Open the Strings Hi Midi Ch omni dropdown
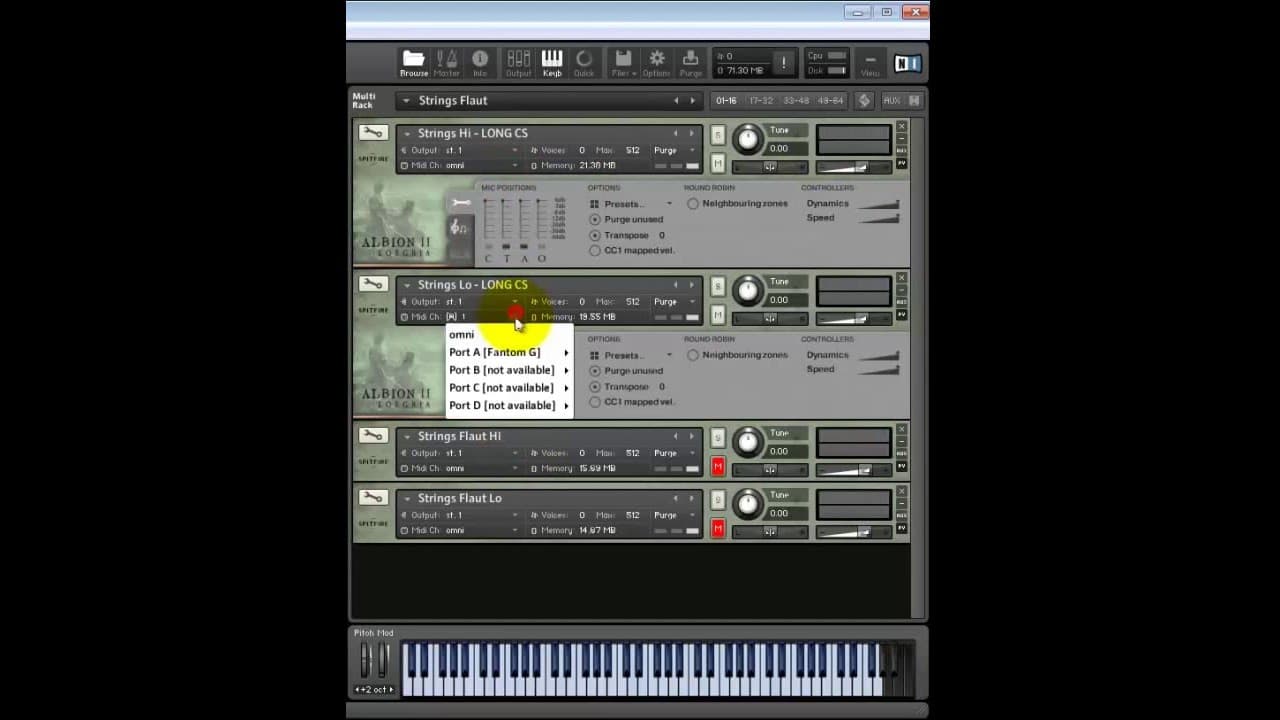 coord(481,165)
